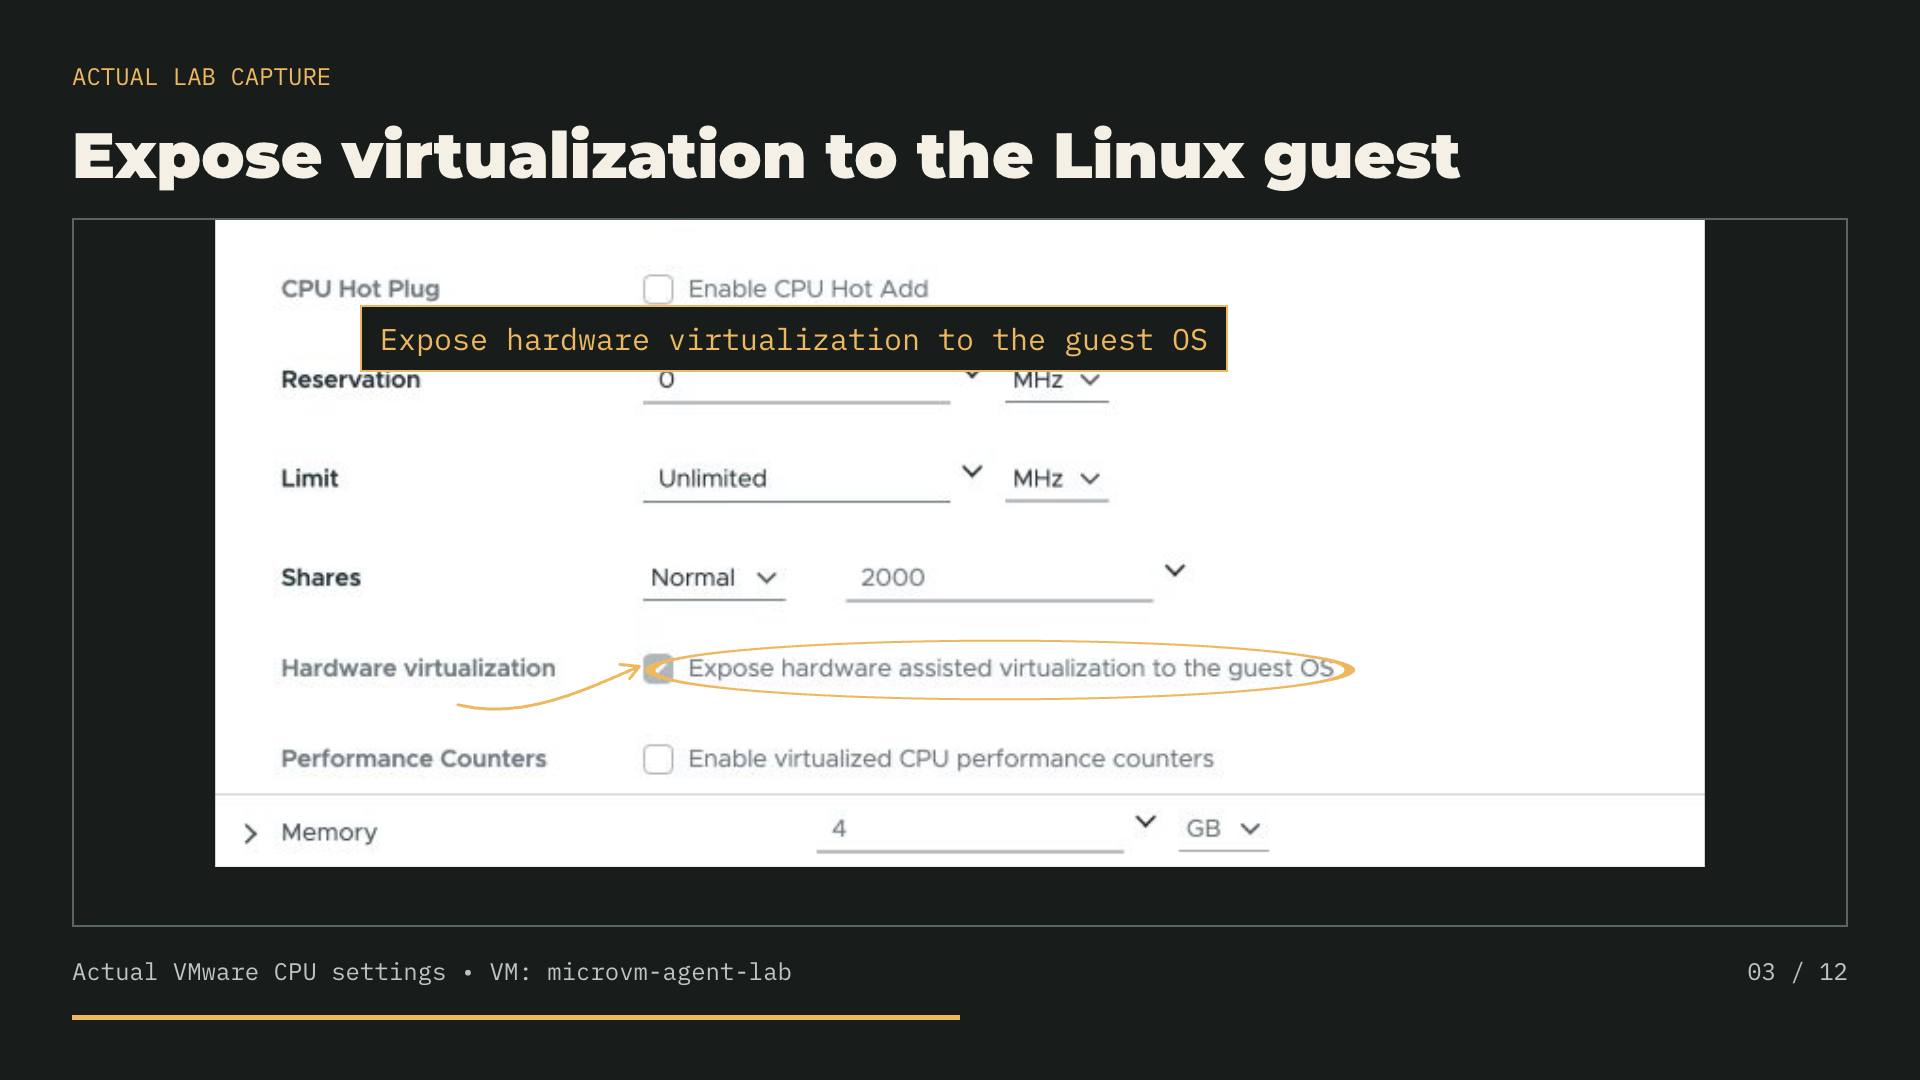Click 'Enable virtualized CPU performance counters' text

(951, 759)
